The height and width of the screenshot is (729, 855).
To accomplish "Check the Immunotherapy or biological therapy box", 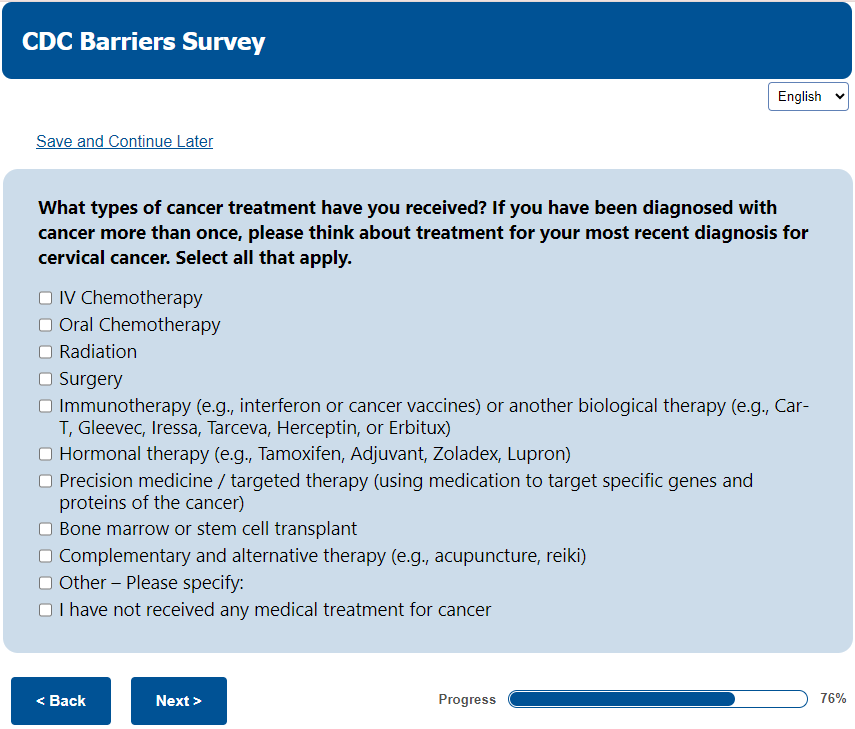I will (x=45, y=406).
